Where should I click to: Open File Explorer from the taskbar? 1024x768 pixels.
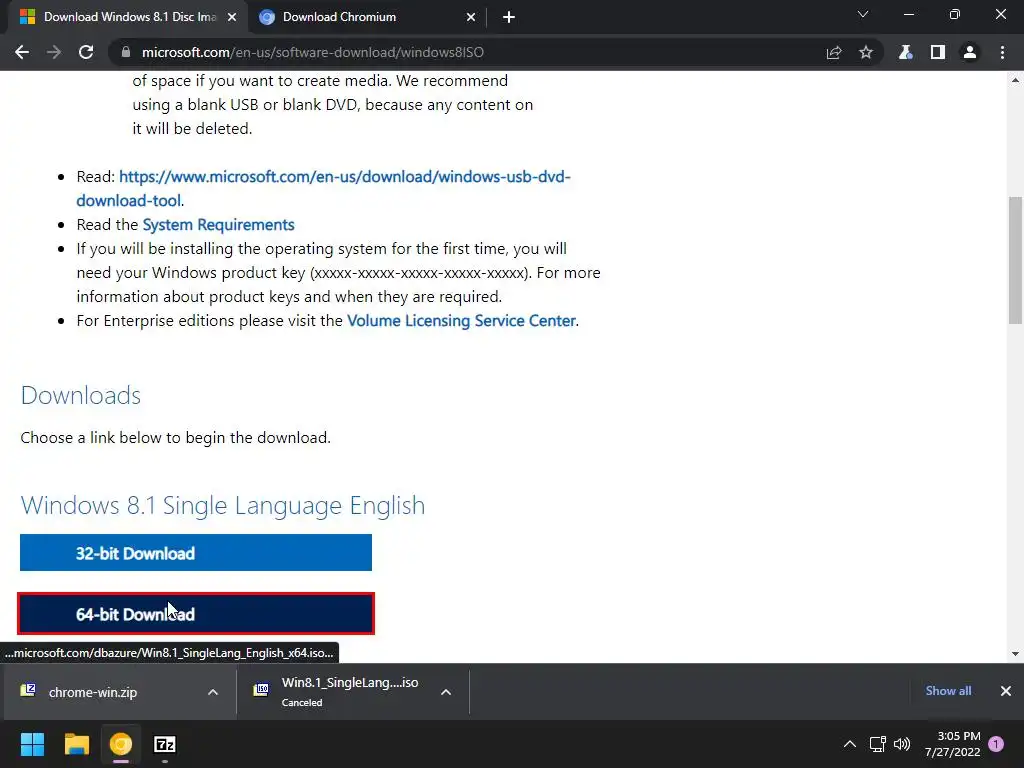[76, 744]
